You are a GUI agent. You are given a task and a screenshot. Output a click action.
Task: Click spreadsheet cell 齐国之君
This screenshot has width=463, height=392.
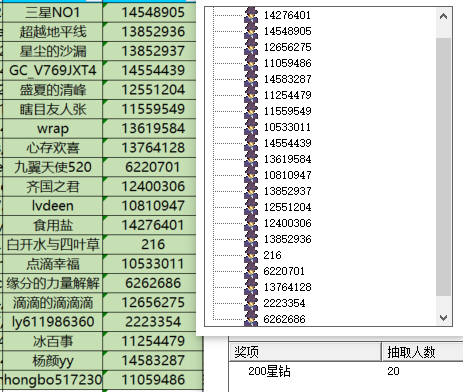pos(52,187)
